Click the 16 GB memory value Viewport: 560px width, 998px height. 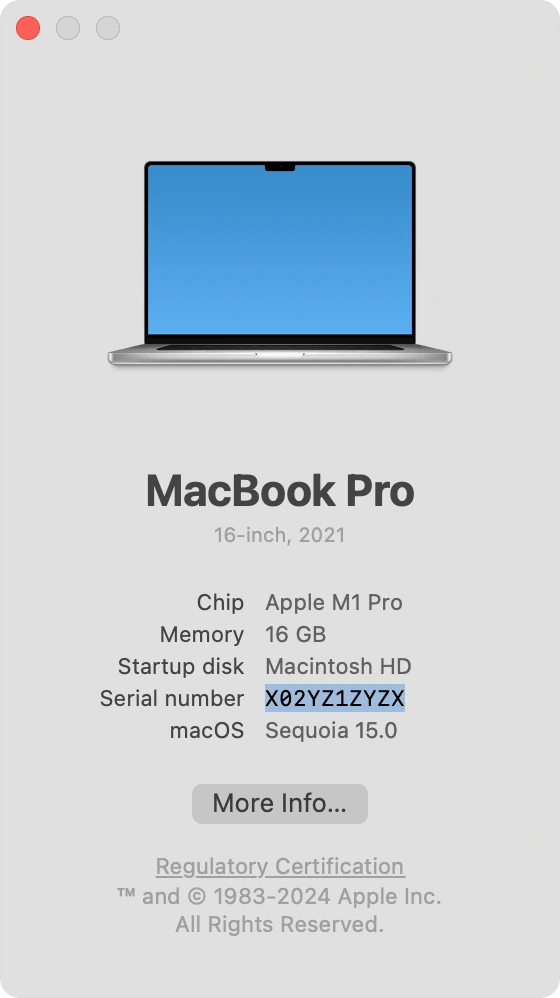click(x=295, y=634)
